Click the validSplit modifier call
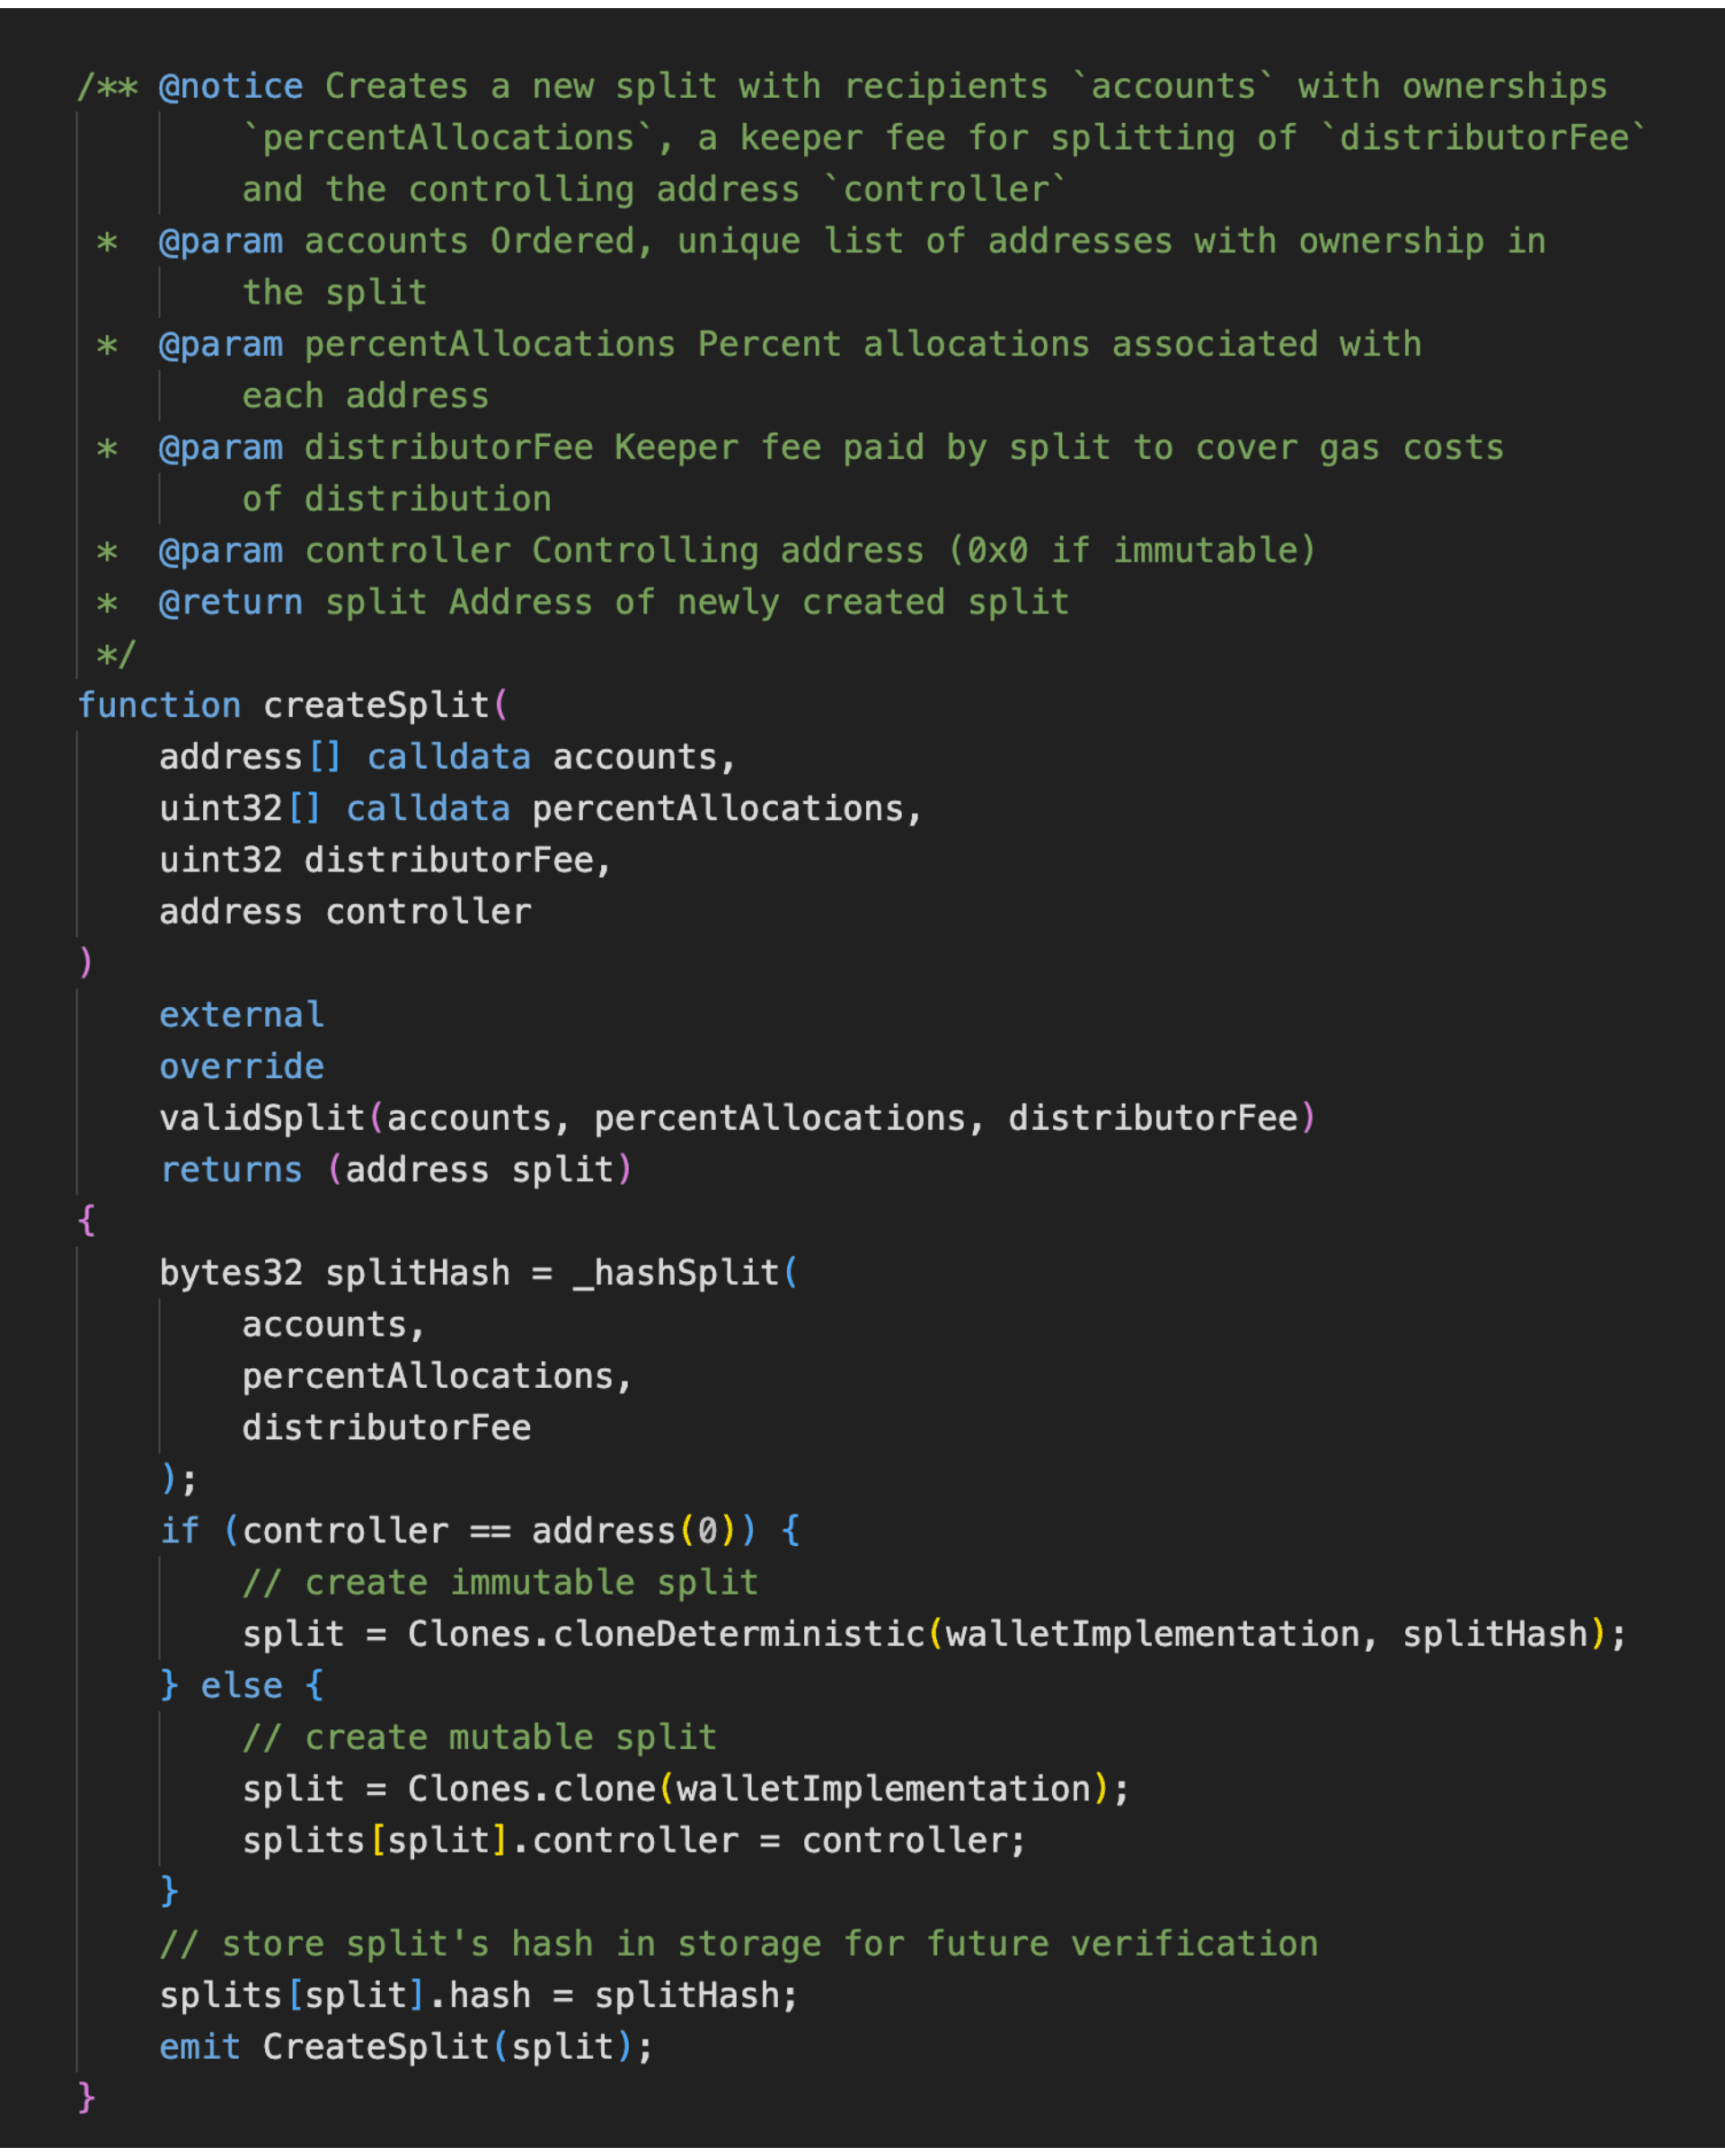Image resolution: width=1725 pixels, height=2156 pixels. 263,1118
